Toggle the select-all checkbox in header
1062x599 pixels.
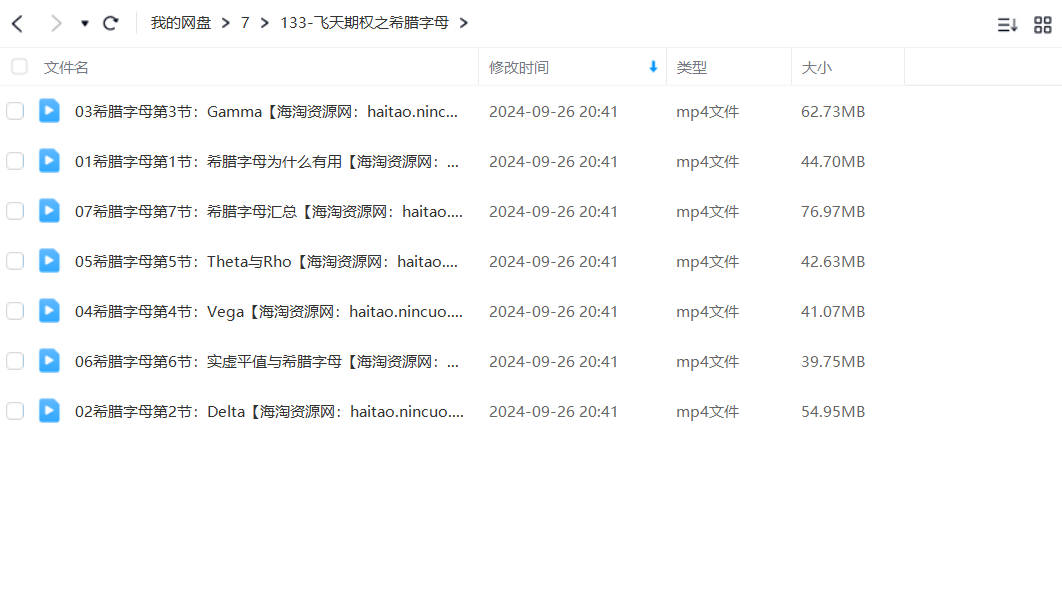[19, 66]
